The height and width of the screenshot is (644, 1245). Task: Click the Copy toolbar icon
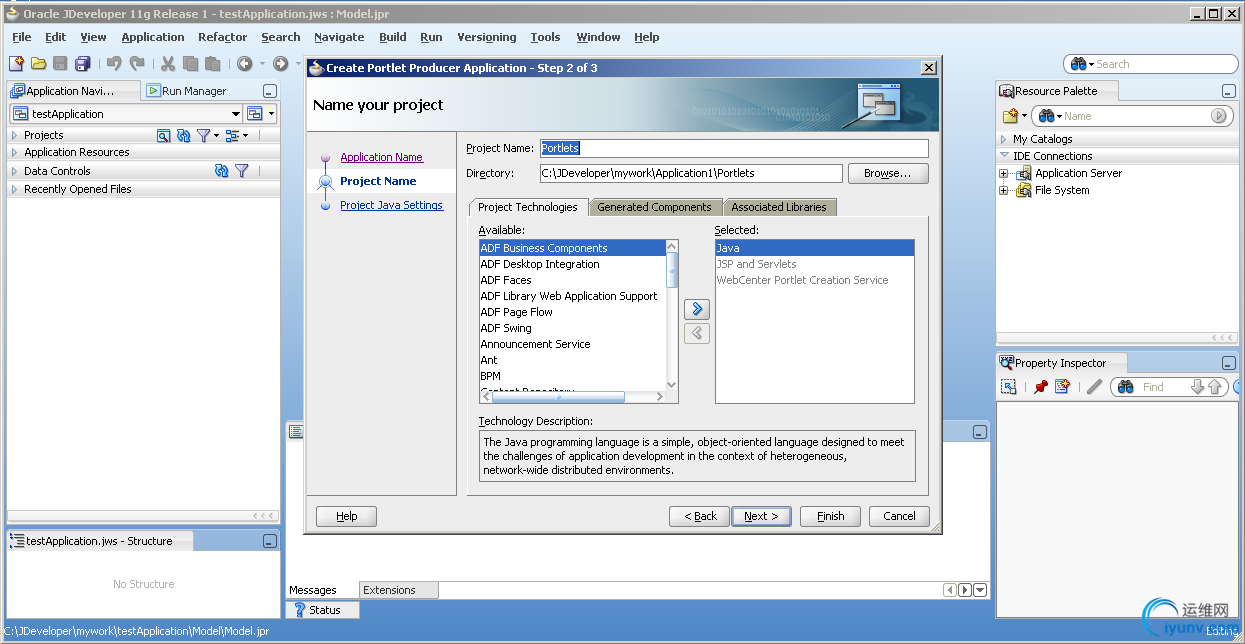click(190, 64)
